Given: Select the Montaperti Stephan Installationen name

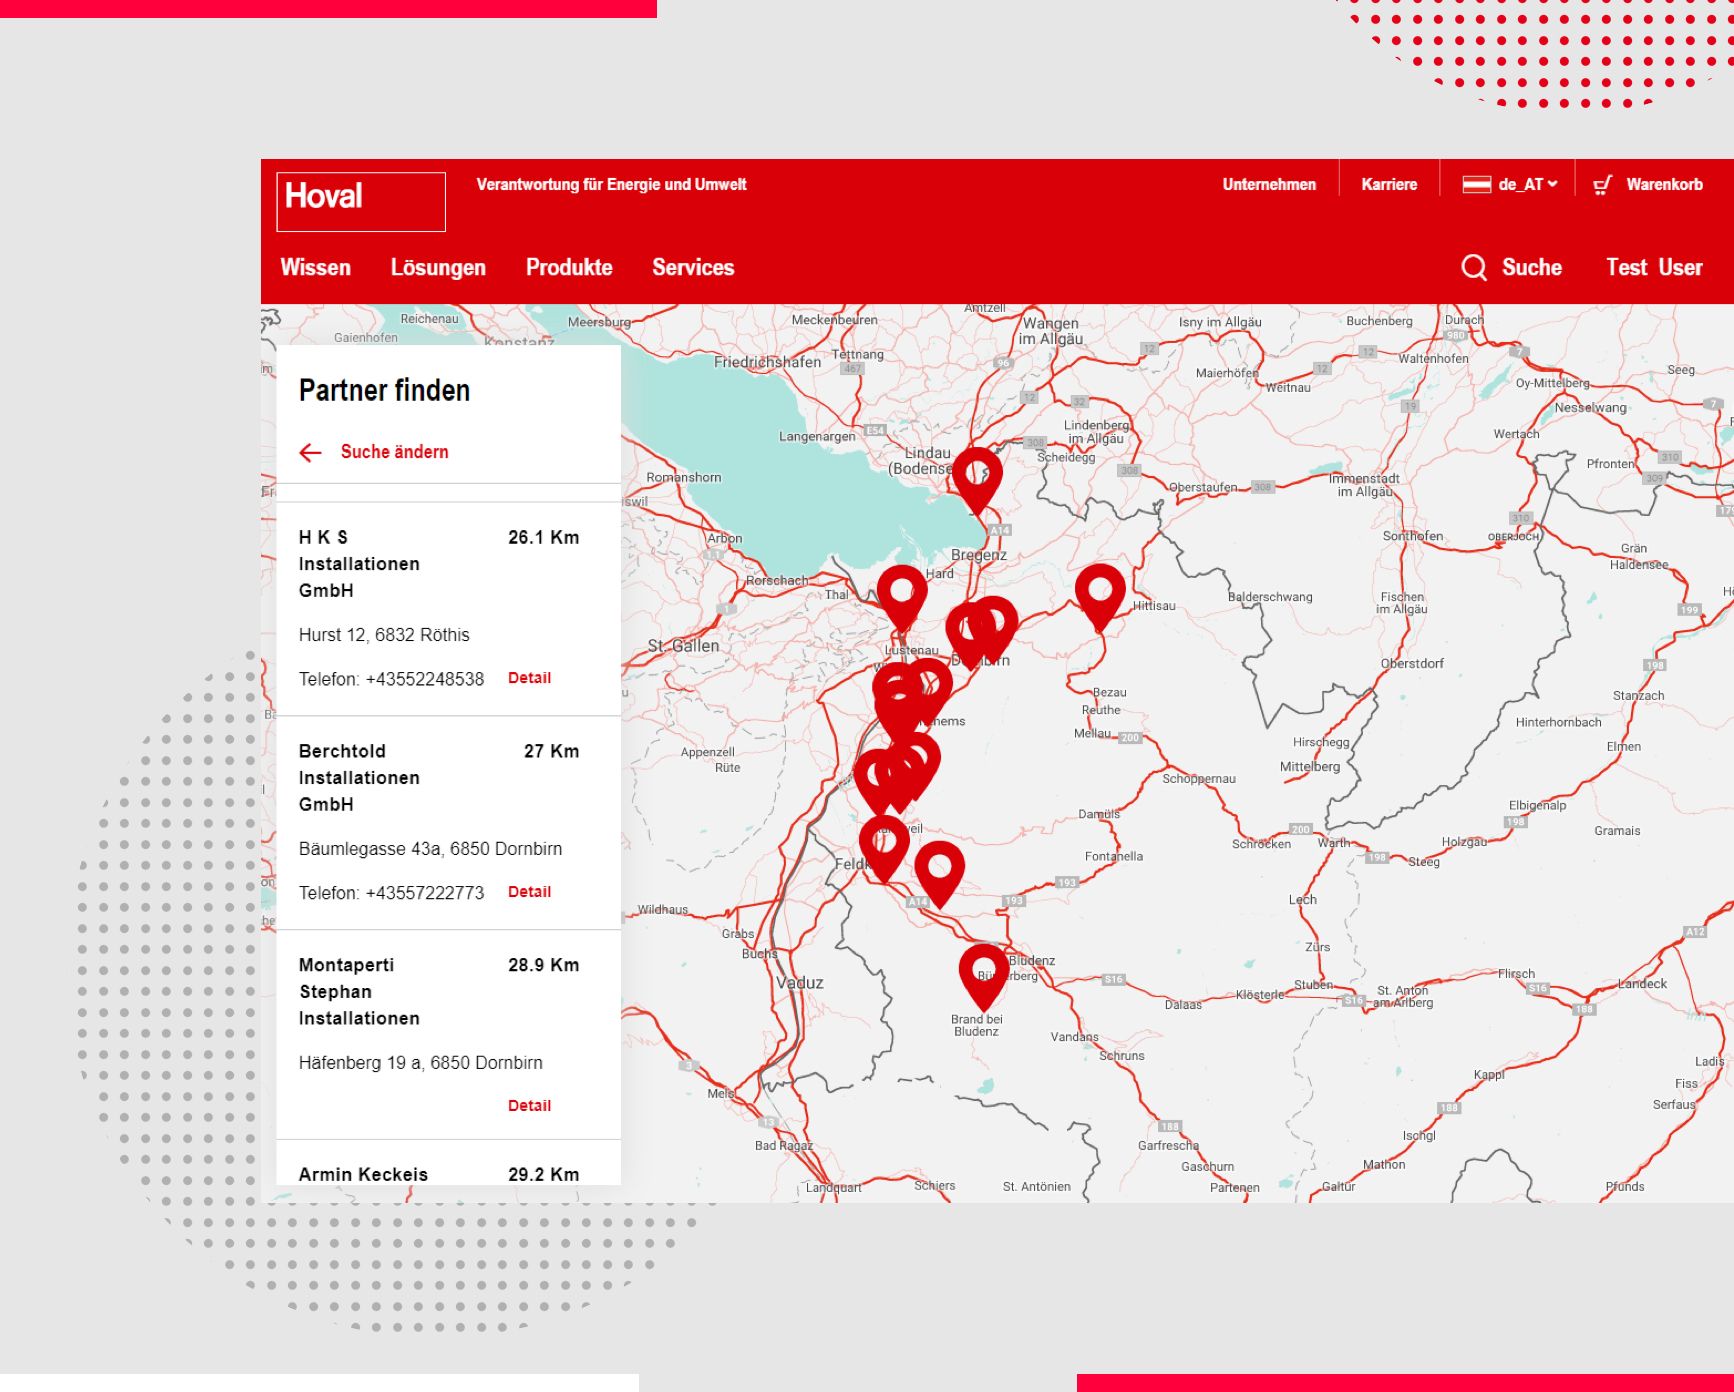Looking at the screenshot, I should 359,992.
